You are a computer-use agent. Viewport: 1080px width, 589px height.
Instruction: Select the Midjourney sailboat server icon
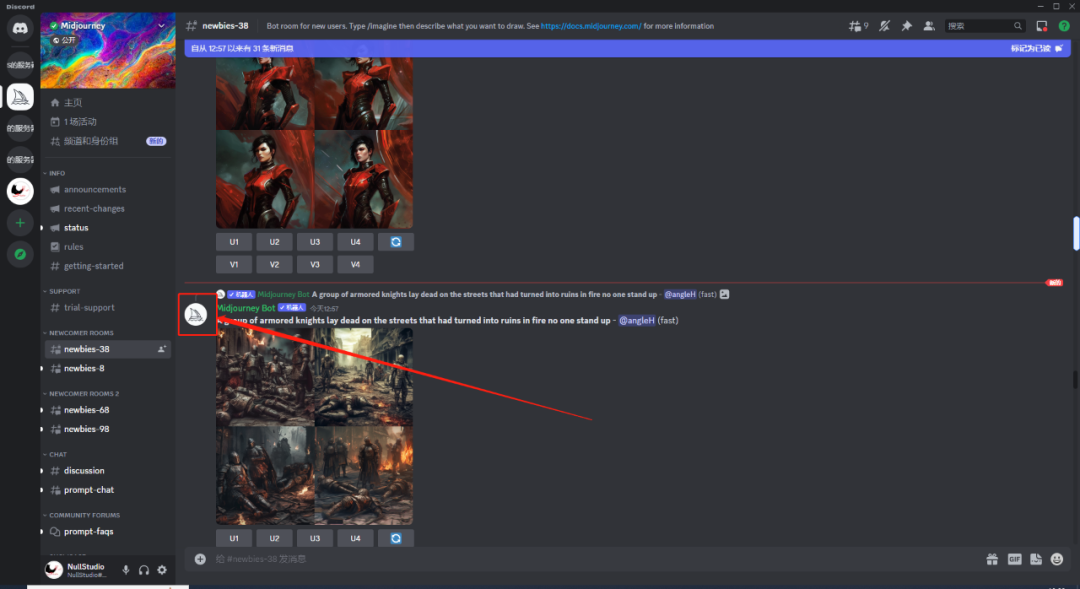(x=20, y=97)
